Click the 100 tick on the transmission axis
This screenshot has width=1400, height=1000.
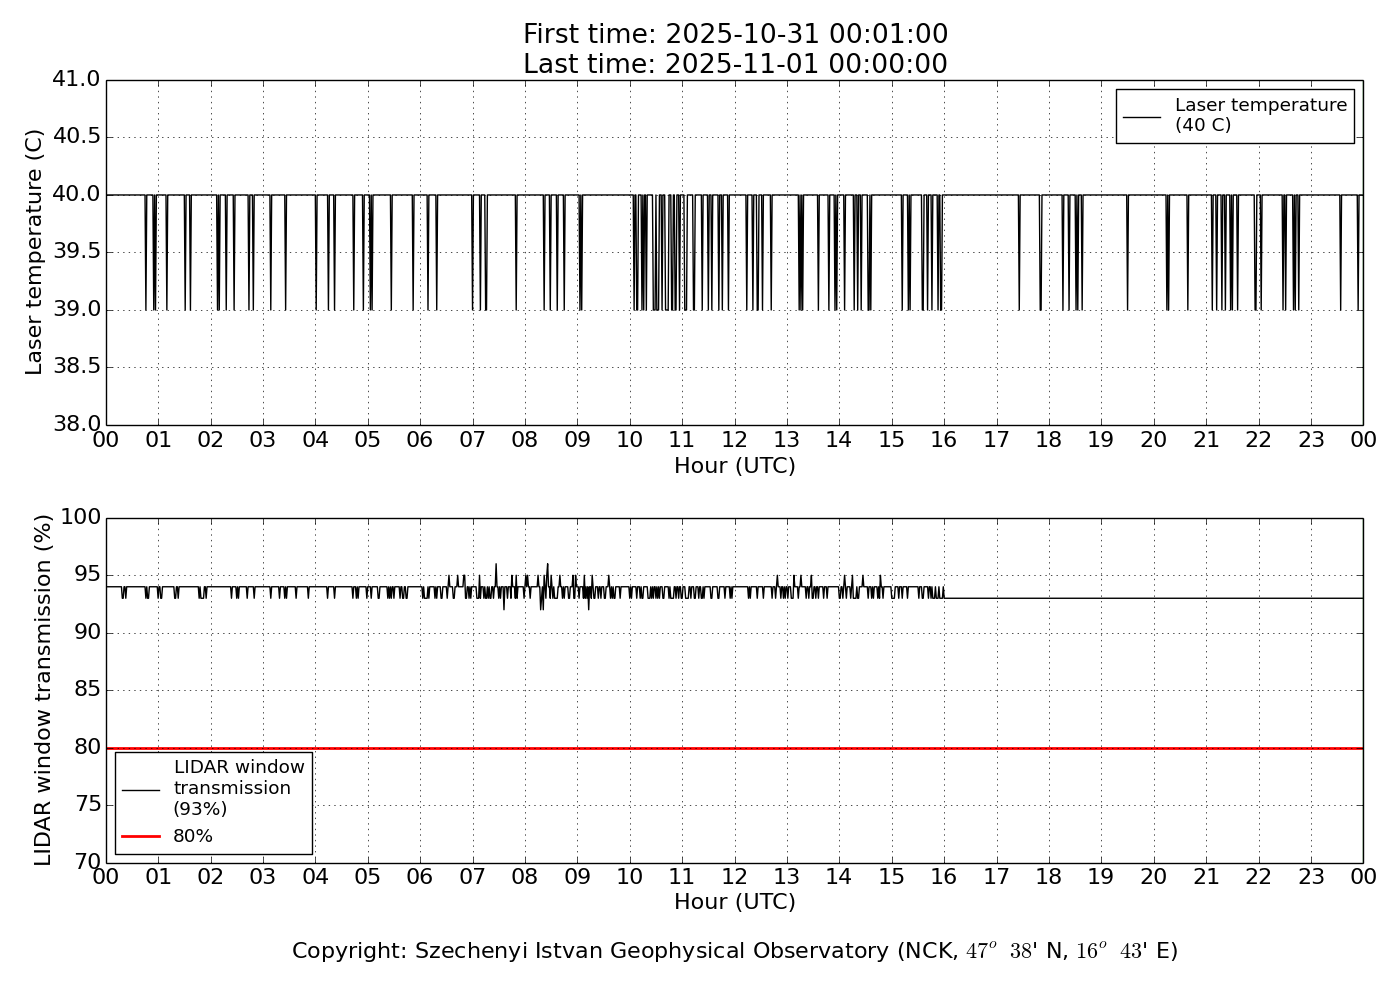point(81,517)
